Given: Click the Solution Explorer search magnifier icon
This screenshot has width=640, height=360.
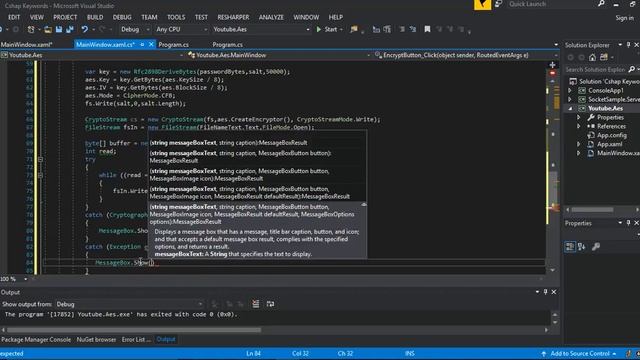Looking at the screenshot, I should 631,70.
